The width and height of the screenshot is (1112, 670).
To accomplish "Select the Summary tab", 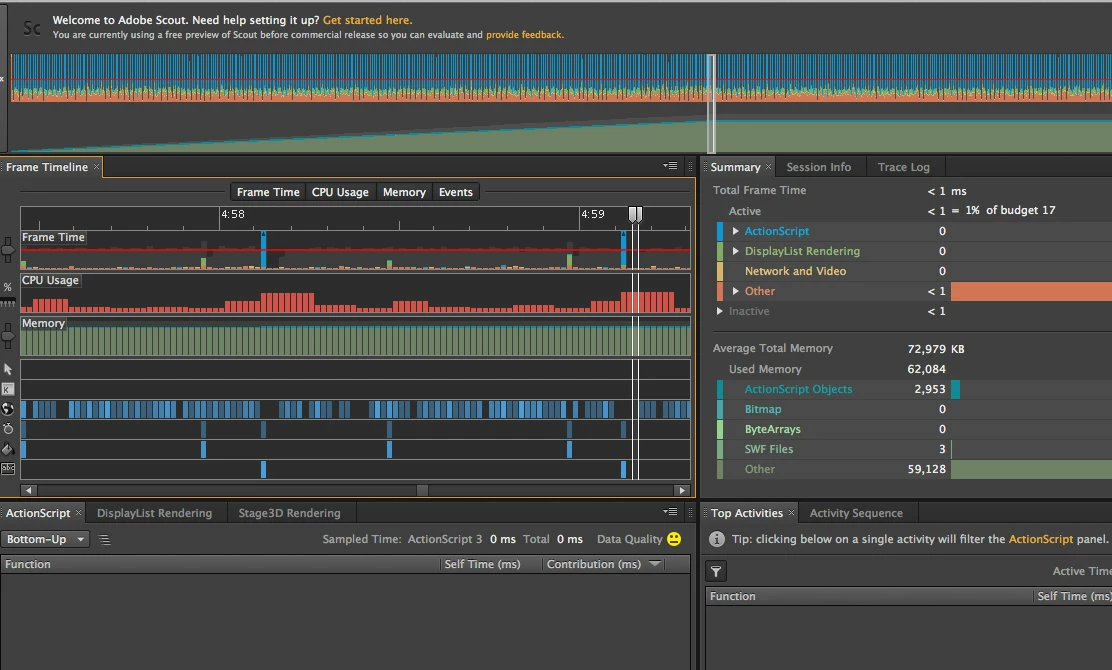I will (x=735, y=167).
